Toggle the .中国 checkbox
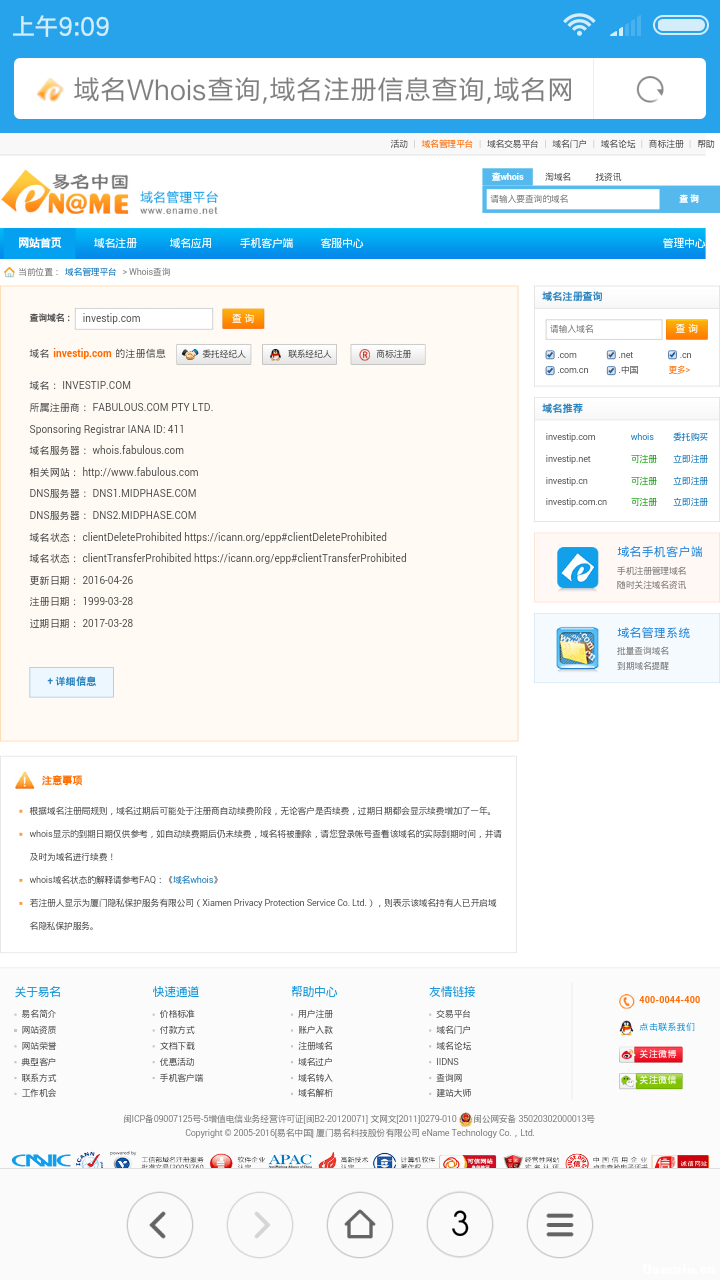 click(x=611, y=370)
